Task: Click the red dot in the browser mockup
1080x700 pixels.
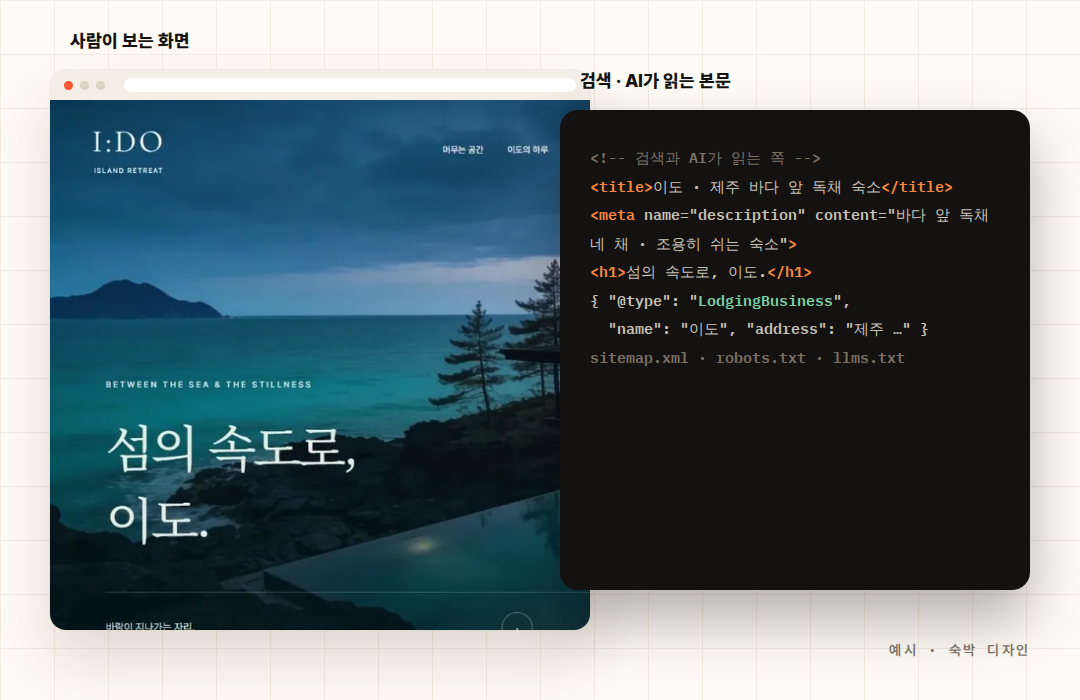Action: [x=68, y=85]
